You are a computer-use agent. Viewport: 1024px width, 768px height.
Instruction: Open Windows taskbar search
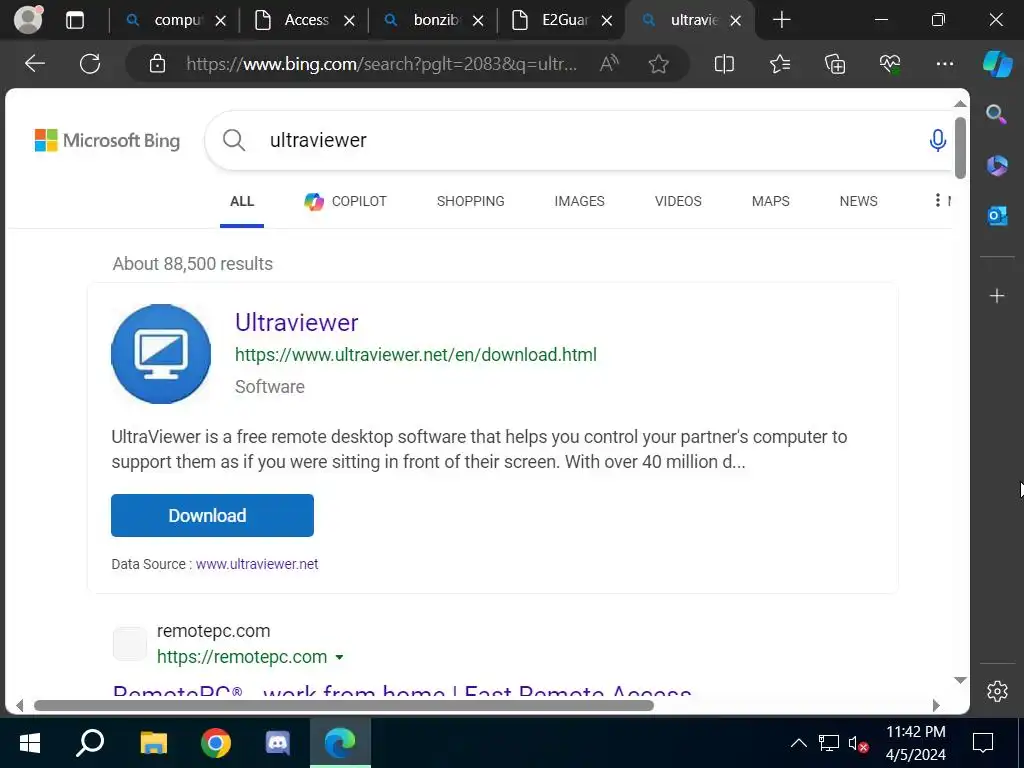coord(90,743)
